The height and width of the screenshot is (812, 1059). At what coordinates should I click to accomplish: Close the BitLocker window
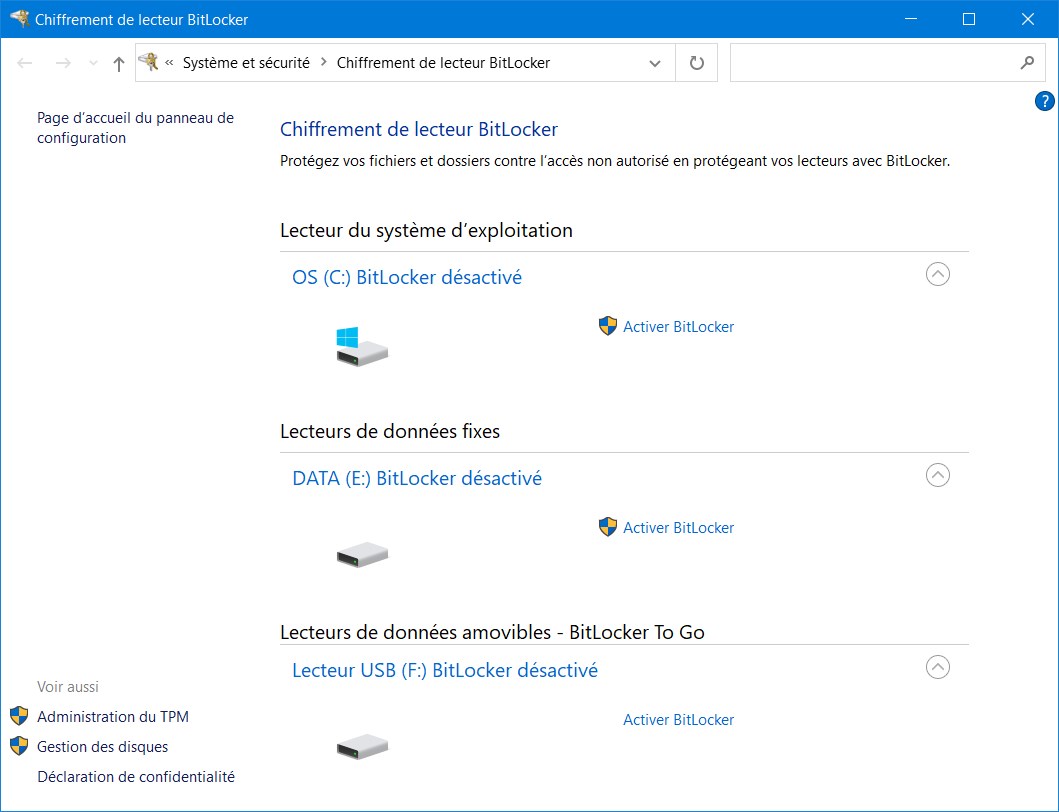pyautogui.click(x=1027, y=19)
